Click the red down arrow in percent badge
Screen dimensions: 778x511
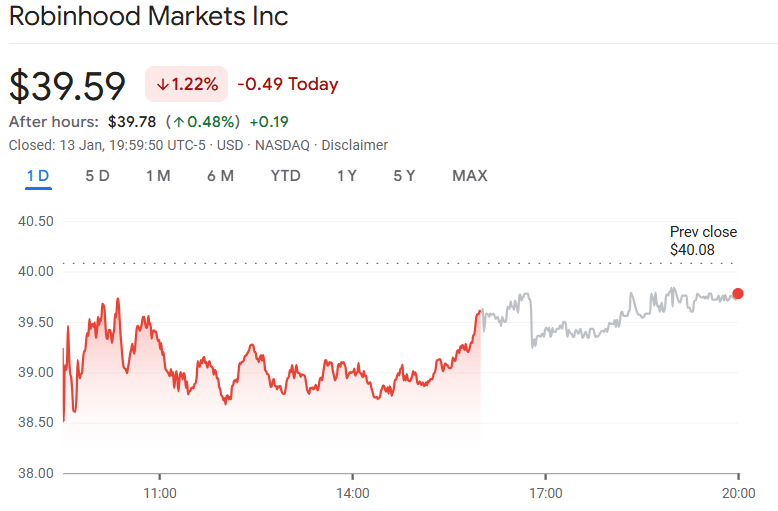tap(163, 85)
